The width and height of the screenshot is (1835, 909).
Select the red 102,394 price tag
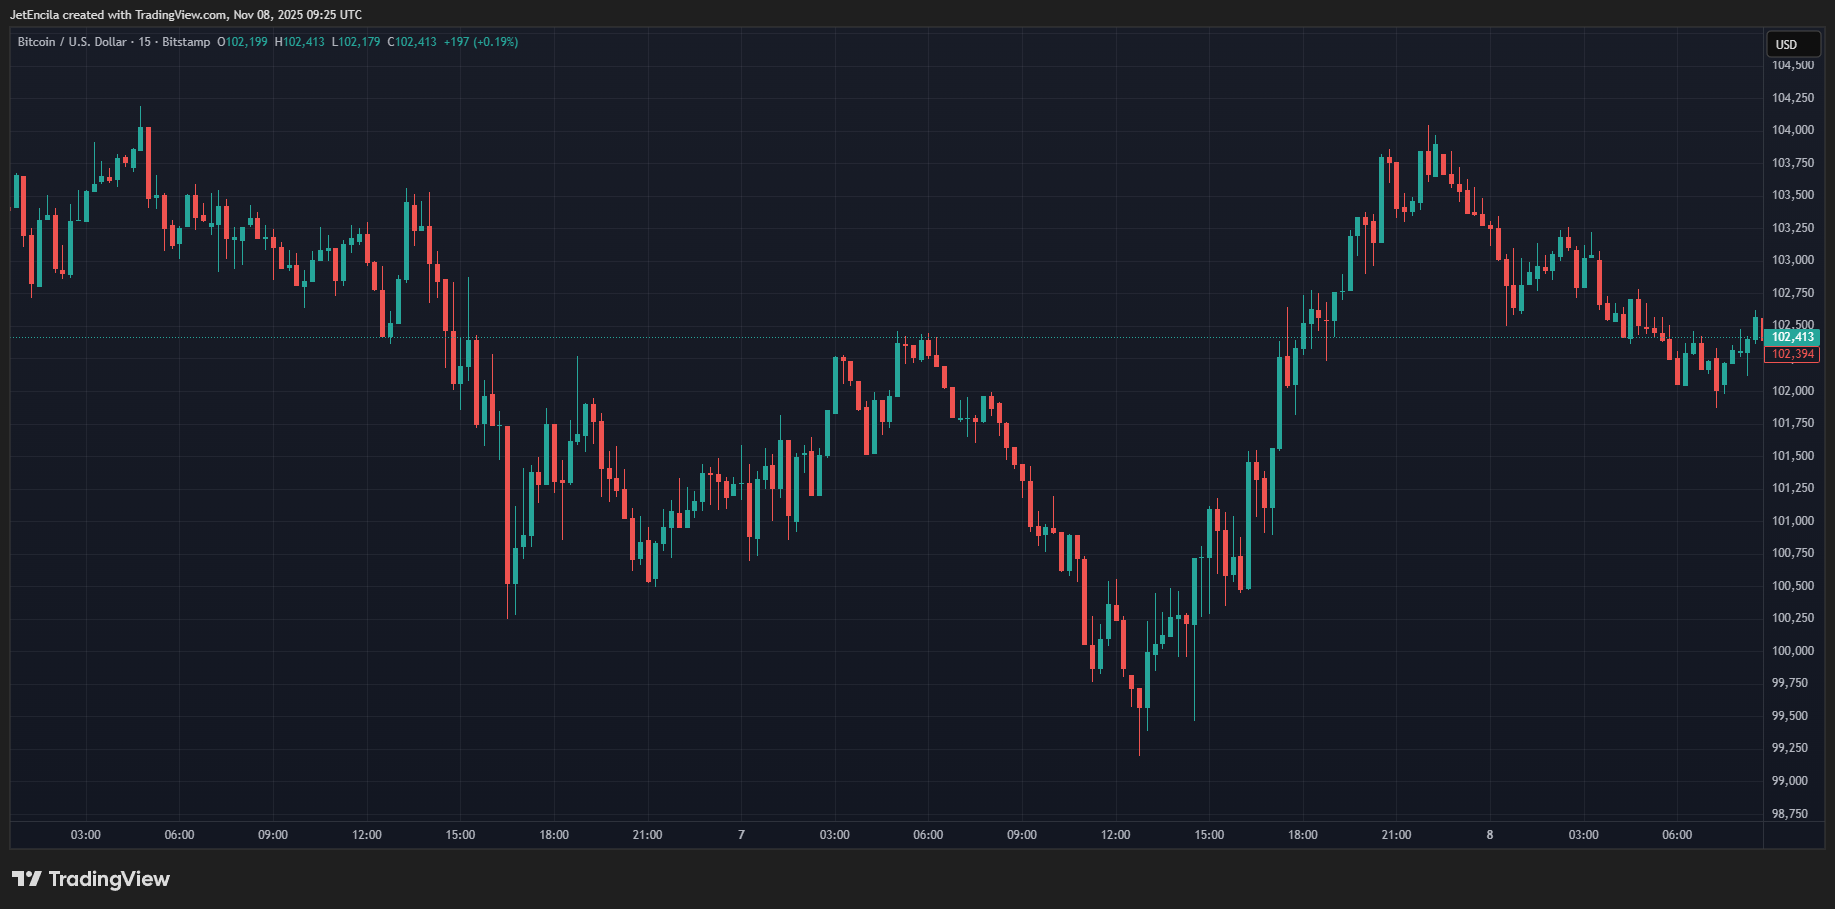(x=1792, y=354)
